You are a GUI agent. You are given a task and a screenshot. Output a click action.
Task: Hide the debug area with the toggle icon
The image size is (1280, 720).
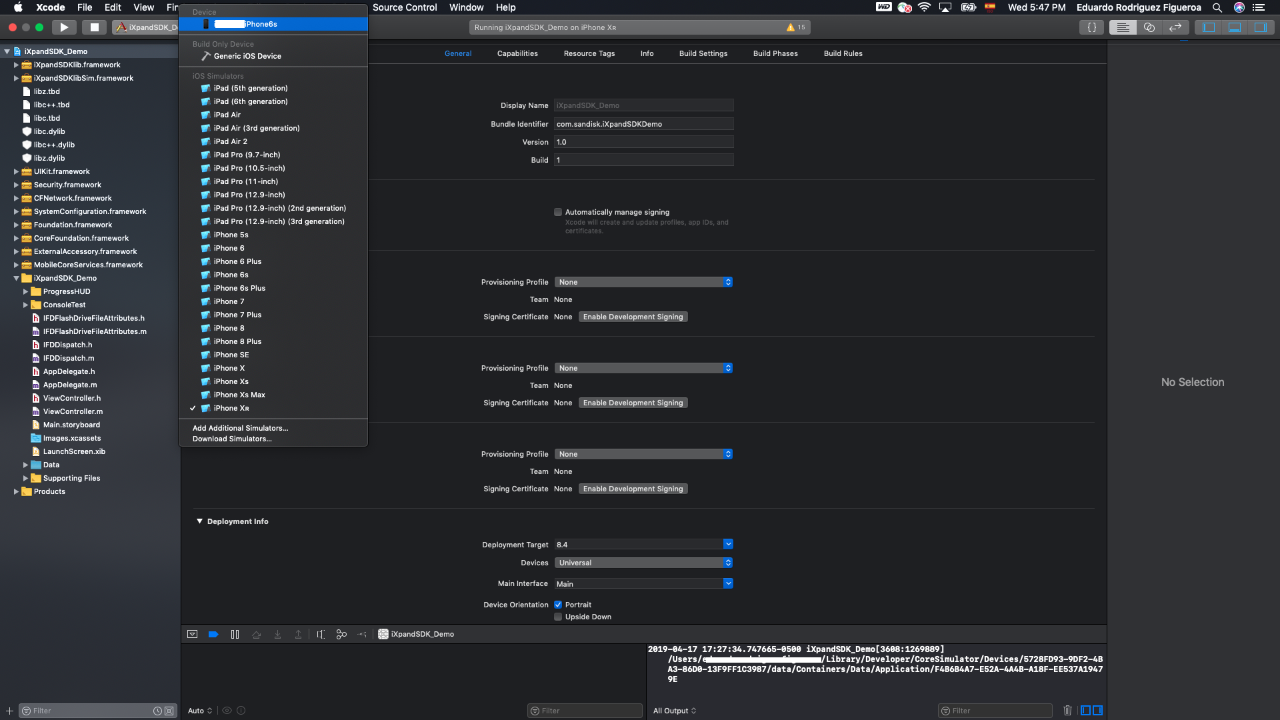pyautogui.click(x=193, y=634)
